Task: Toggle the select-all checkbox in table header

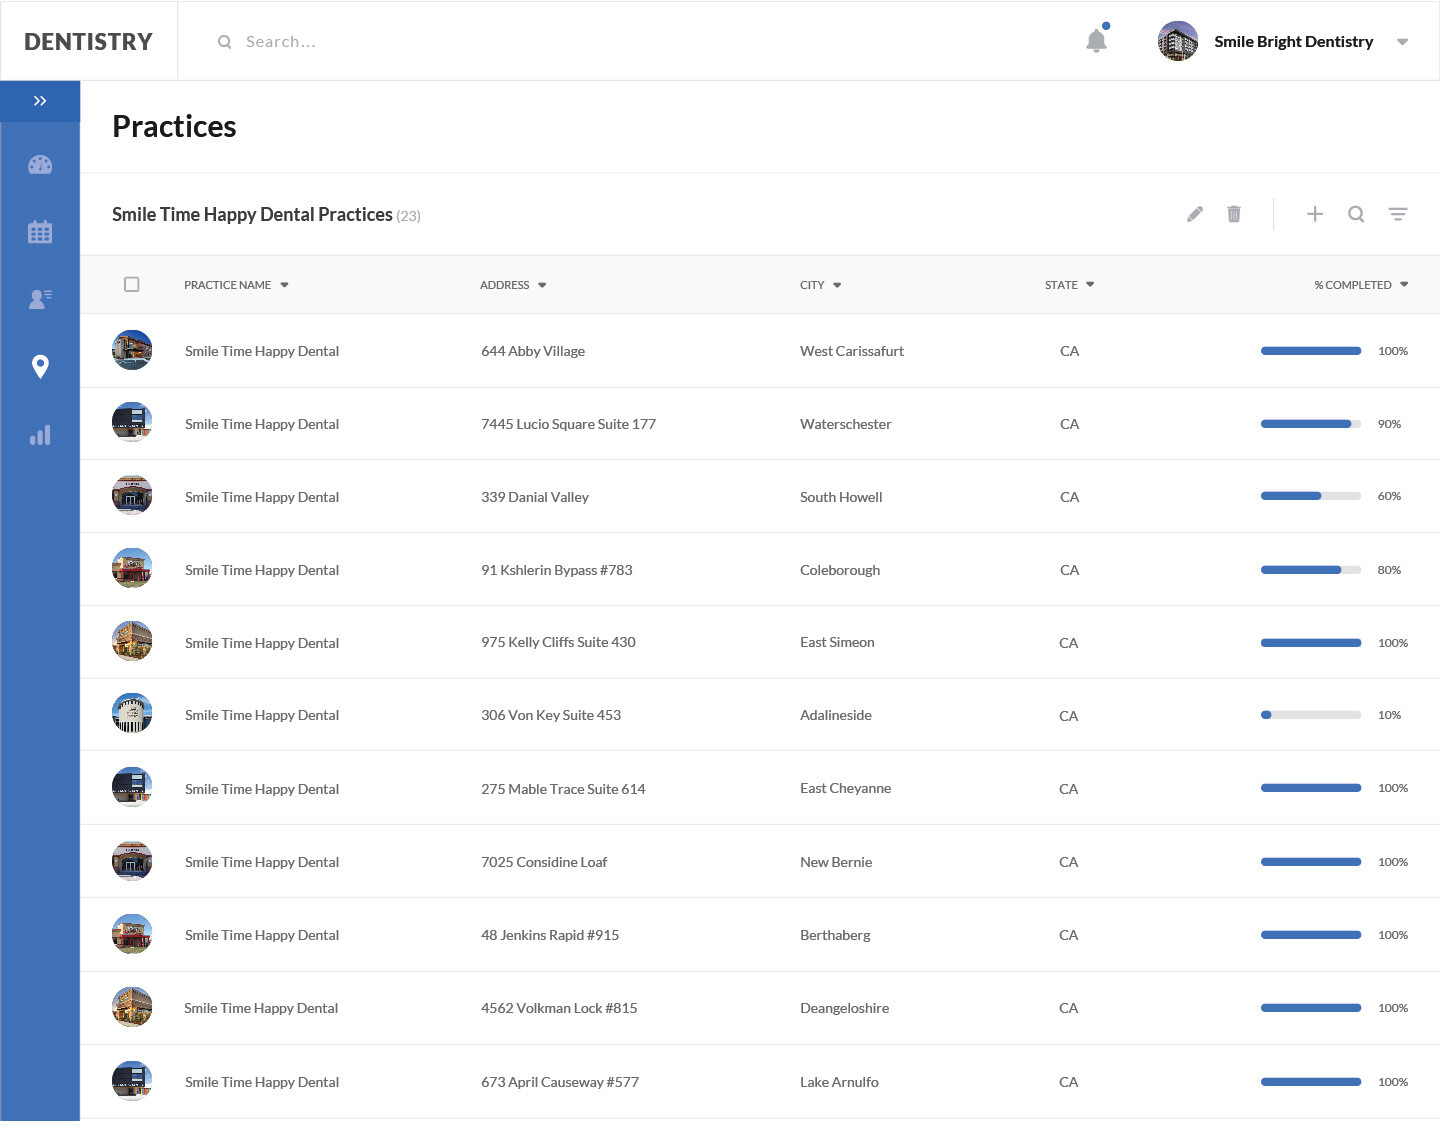Action: (x=132, y=285)
